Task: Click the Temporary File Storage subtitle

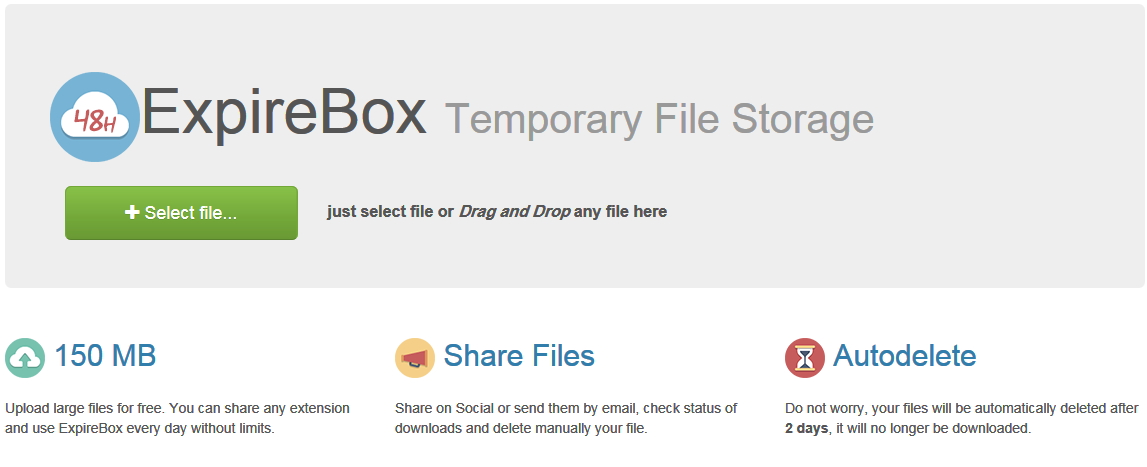Action: click(659, 120)
